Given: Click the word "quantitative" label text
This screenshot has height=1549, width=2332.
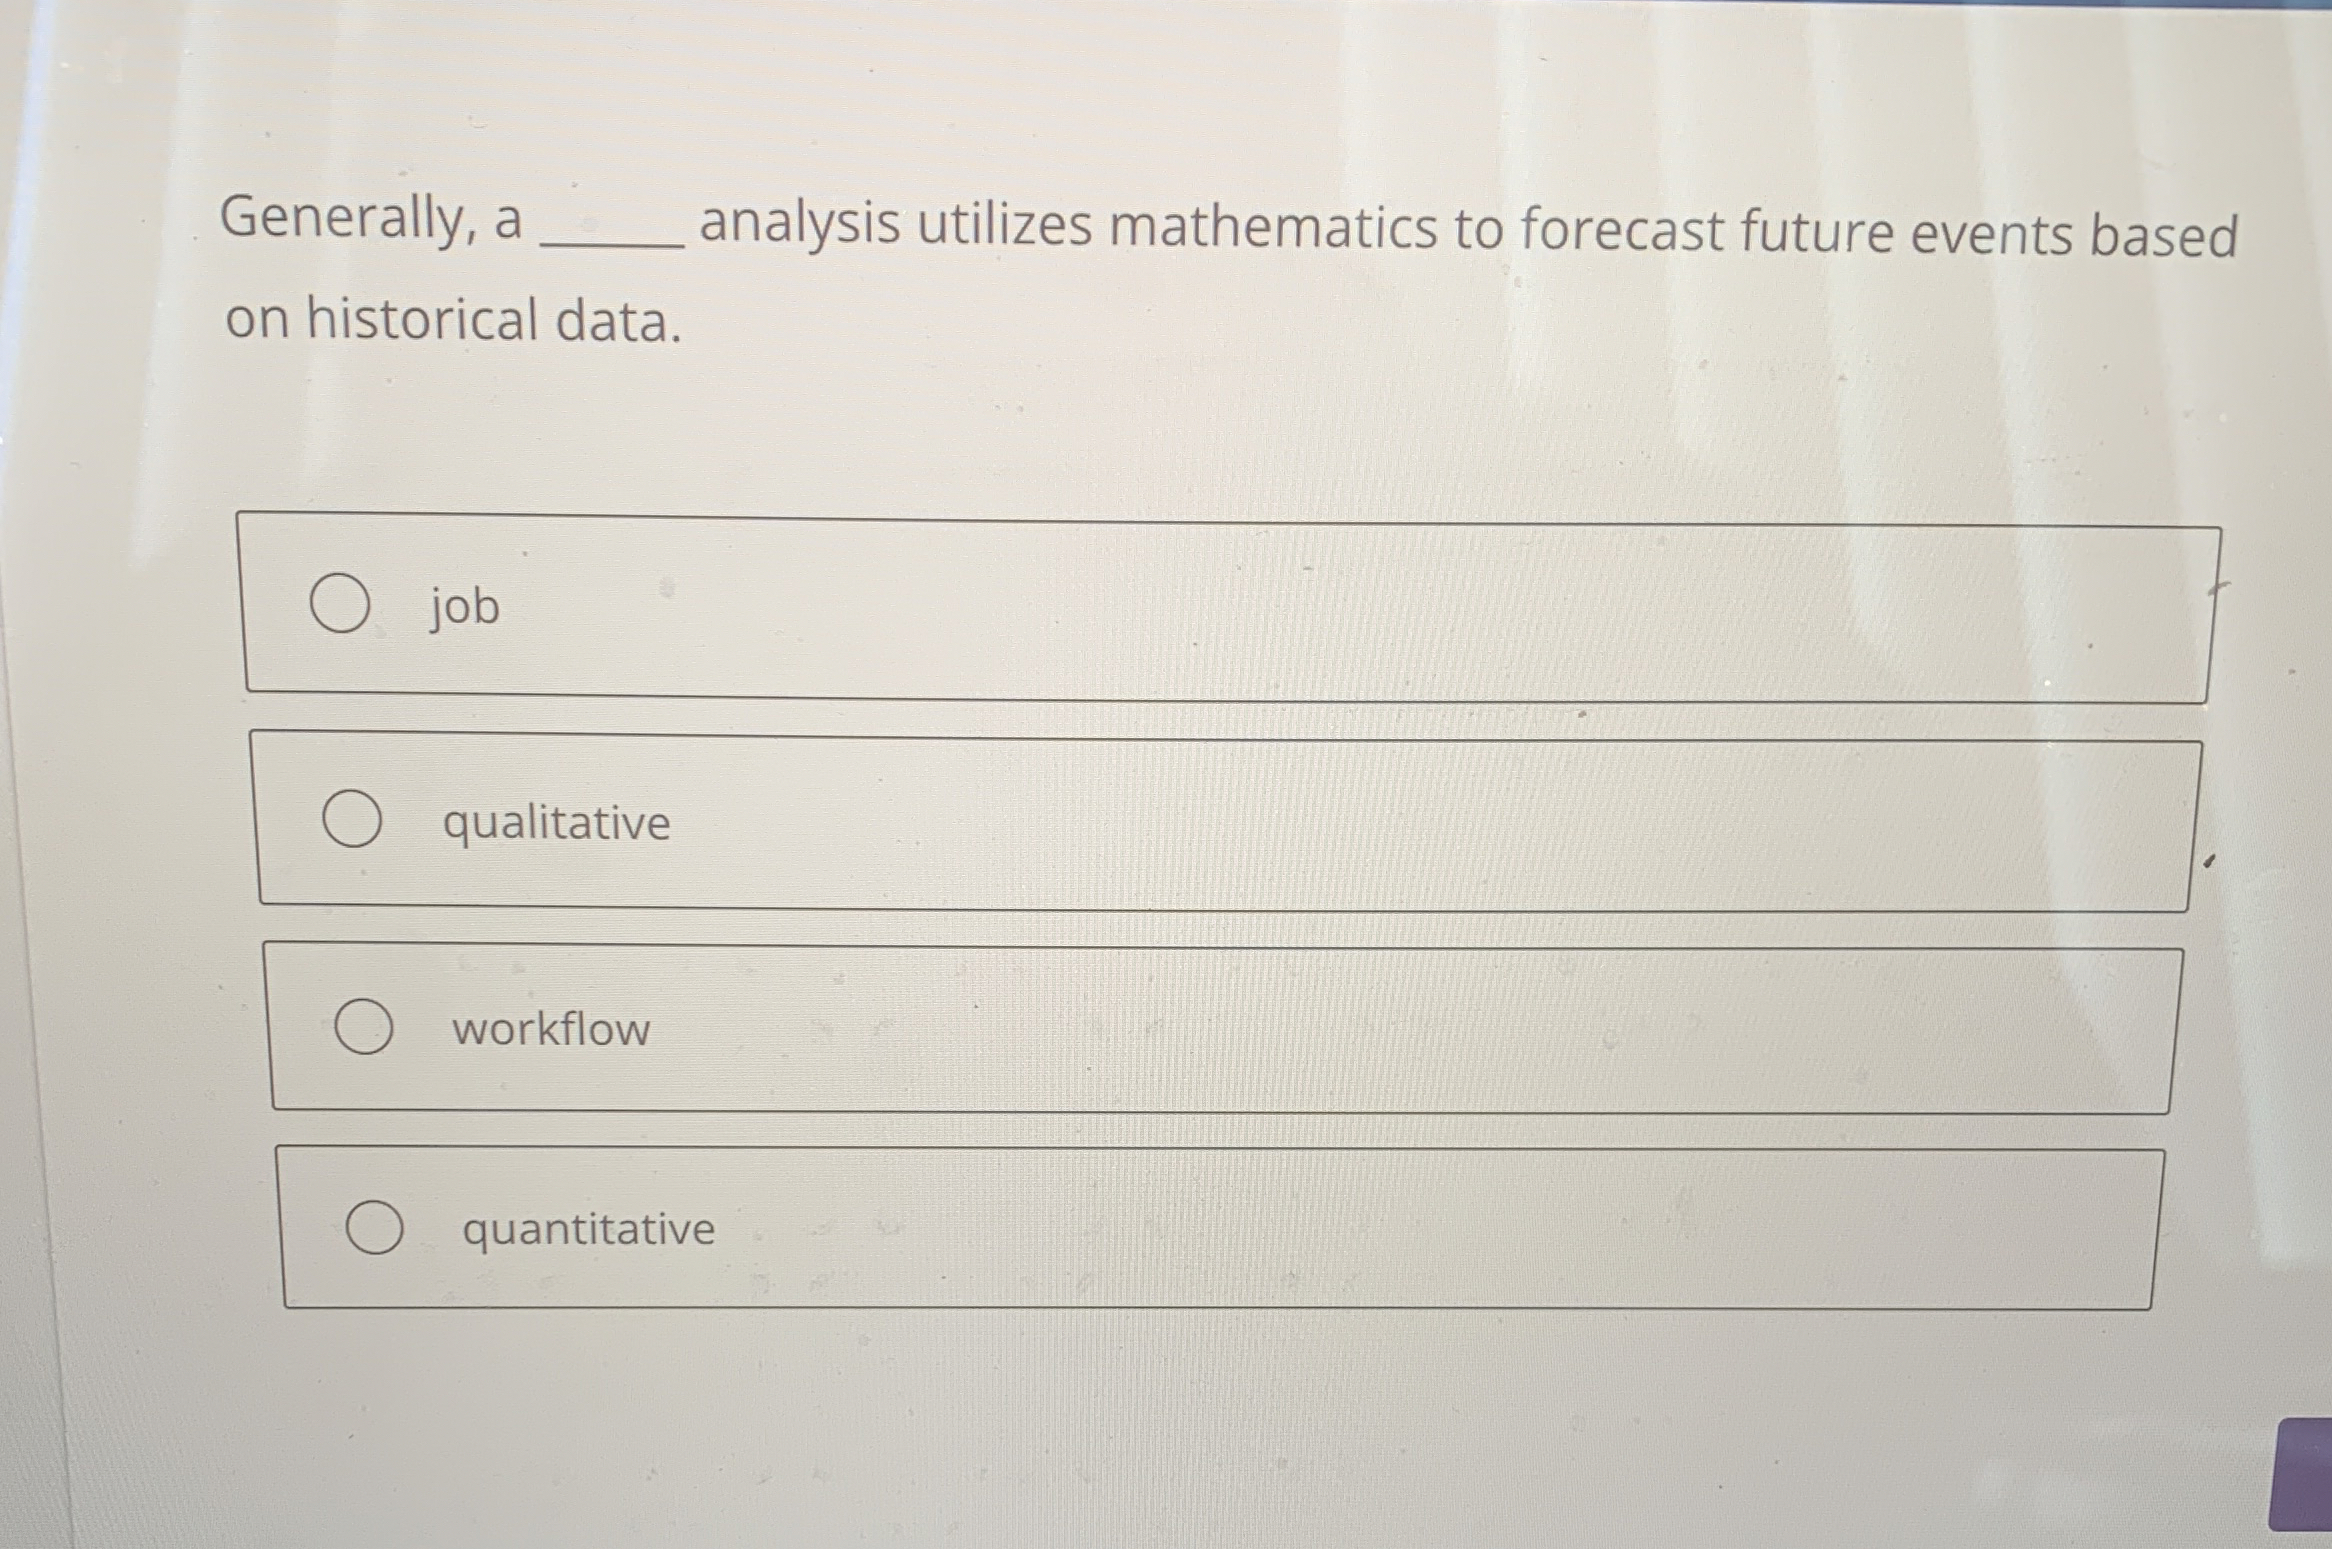Looking at the screenshot, I should pos(588,1229).
